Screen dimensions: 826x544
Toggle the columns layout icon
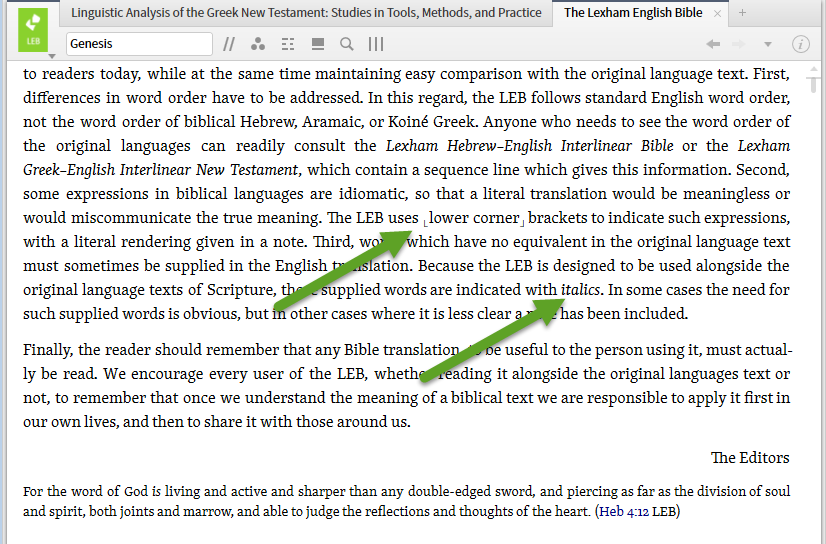(376, 44)
